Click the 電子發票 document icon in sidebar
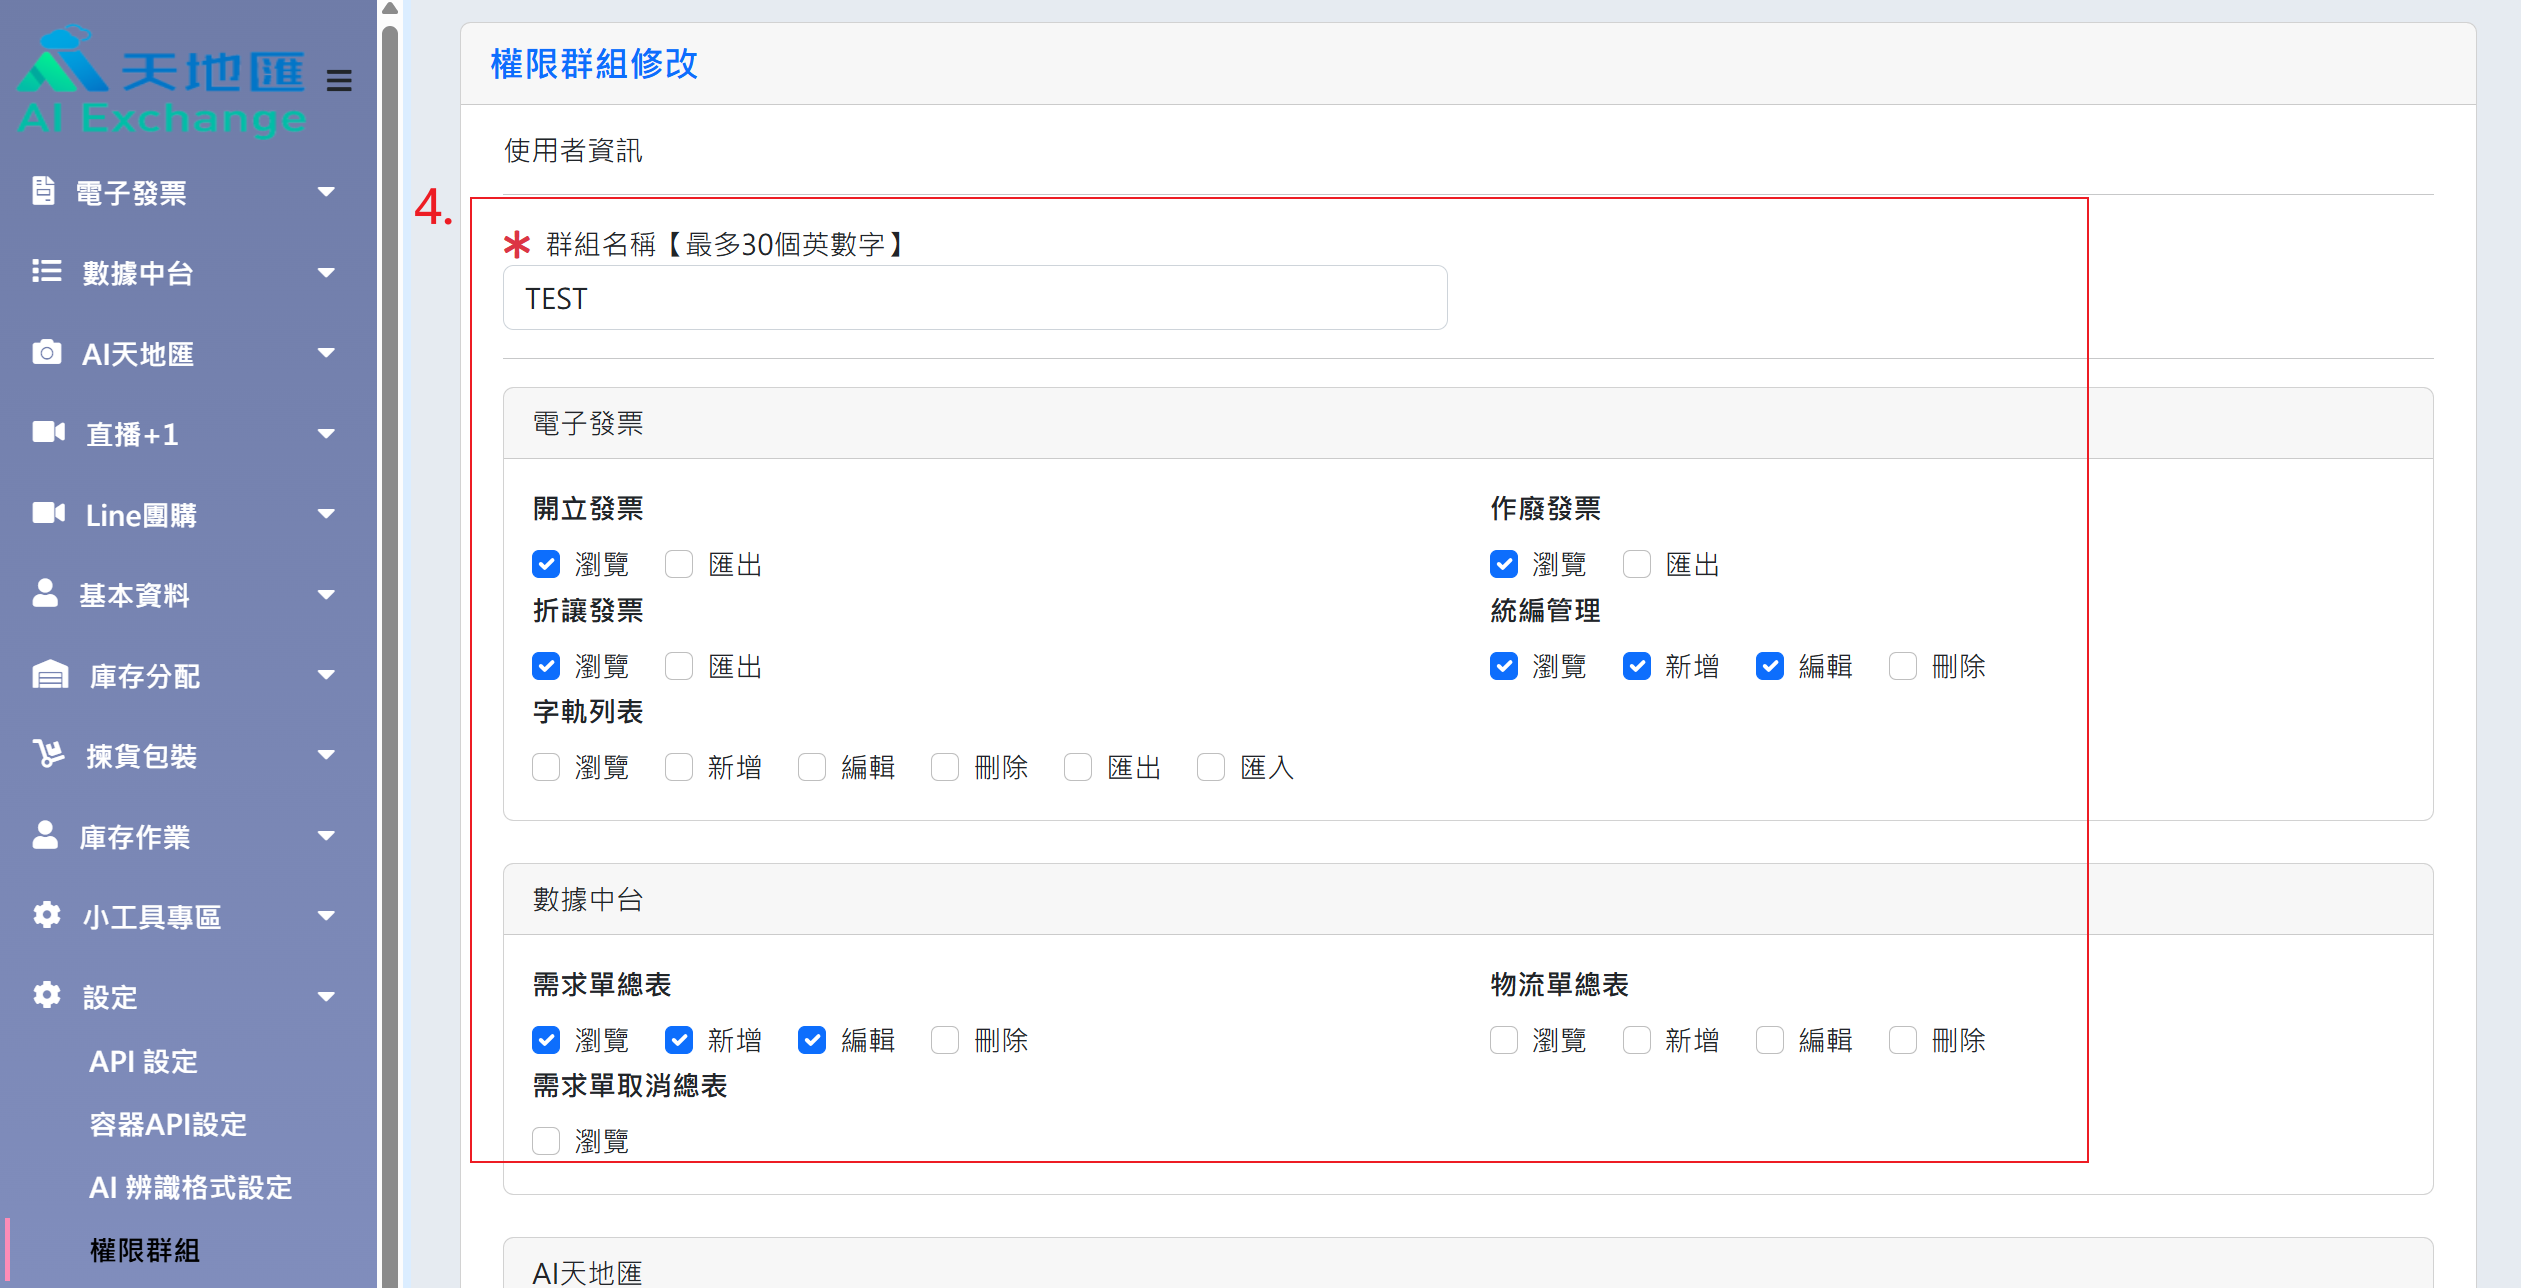Viewport: 2521px width, 1288px height. (43, 191)
